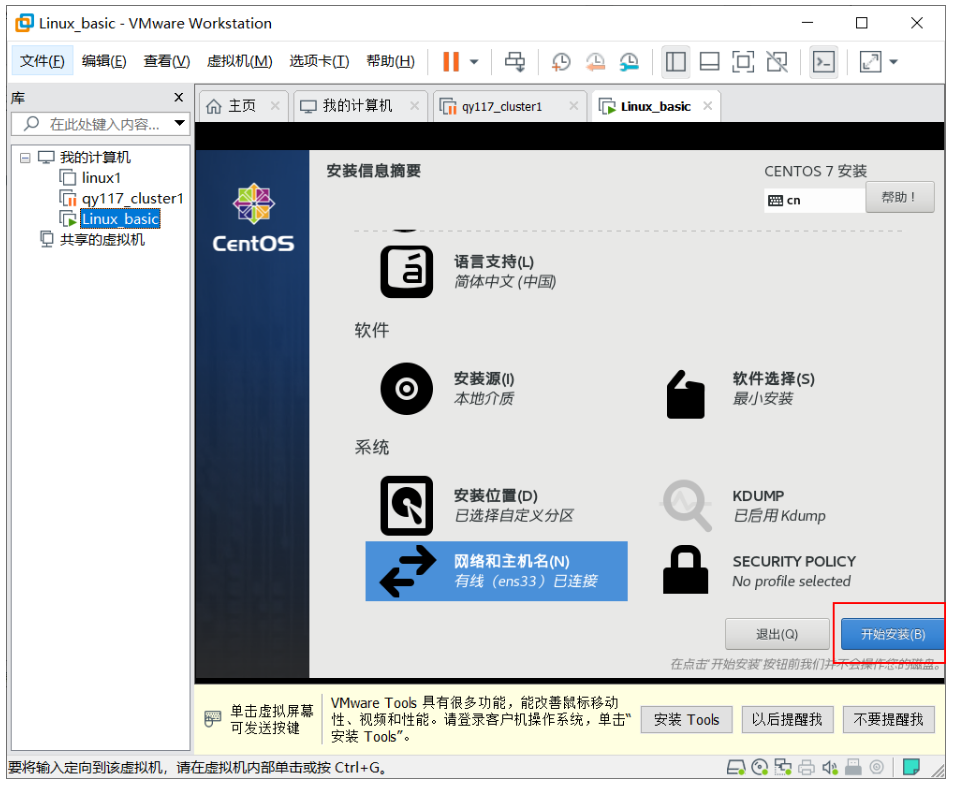Click the CentOS logo in installer
955x785 pixels.
[x=253, y=217]
